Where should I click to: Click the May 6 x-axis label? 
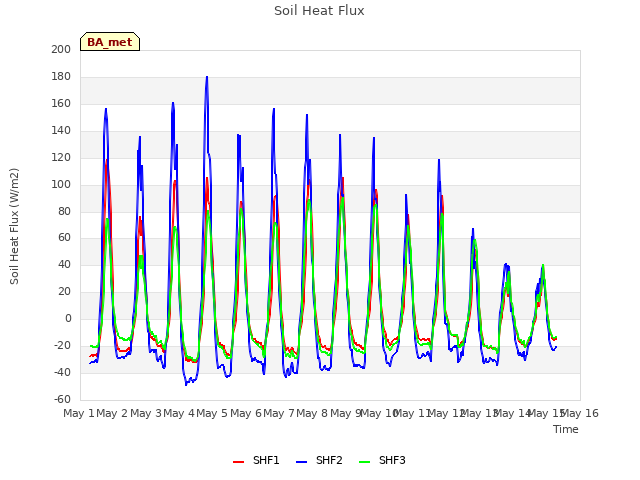click(x=246, y=413)
